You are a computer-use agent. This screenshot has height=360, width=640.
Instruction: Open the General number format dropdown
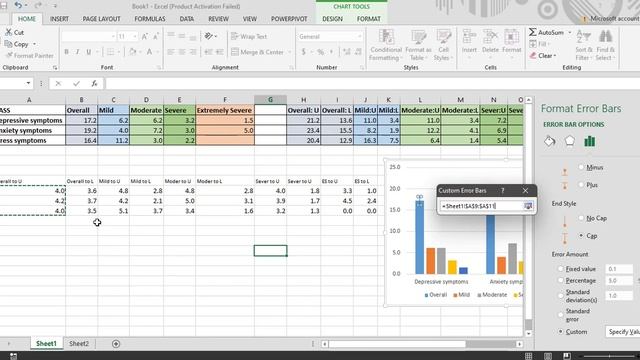point(359,36)
